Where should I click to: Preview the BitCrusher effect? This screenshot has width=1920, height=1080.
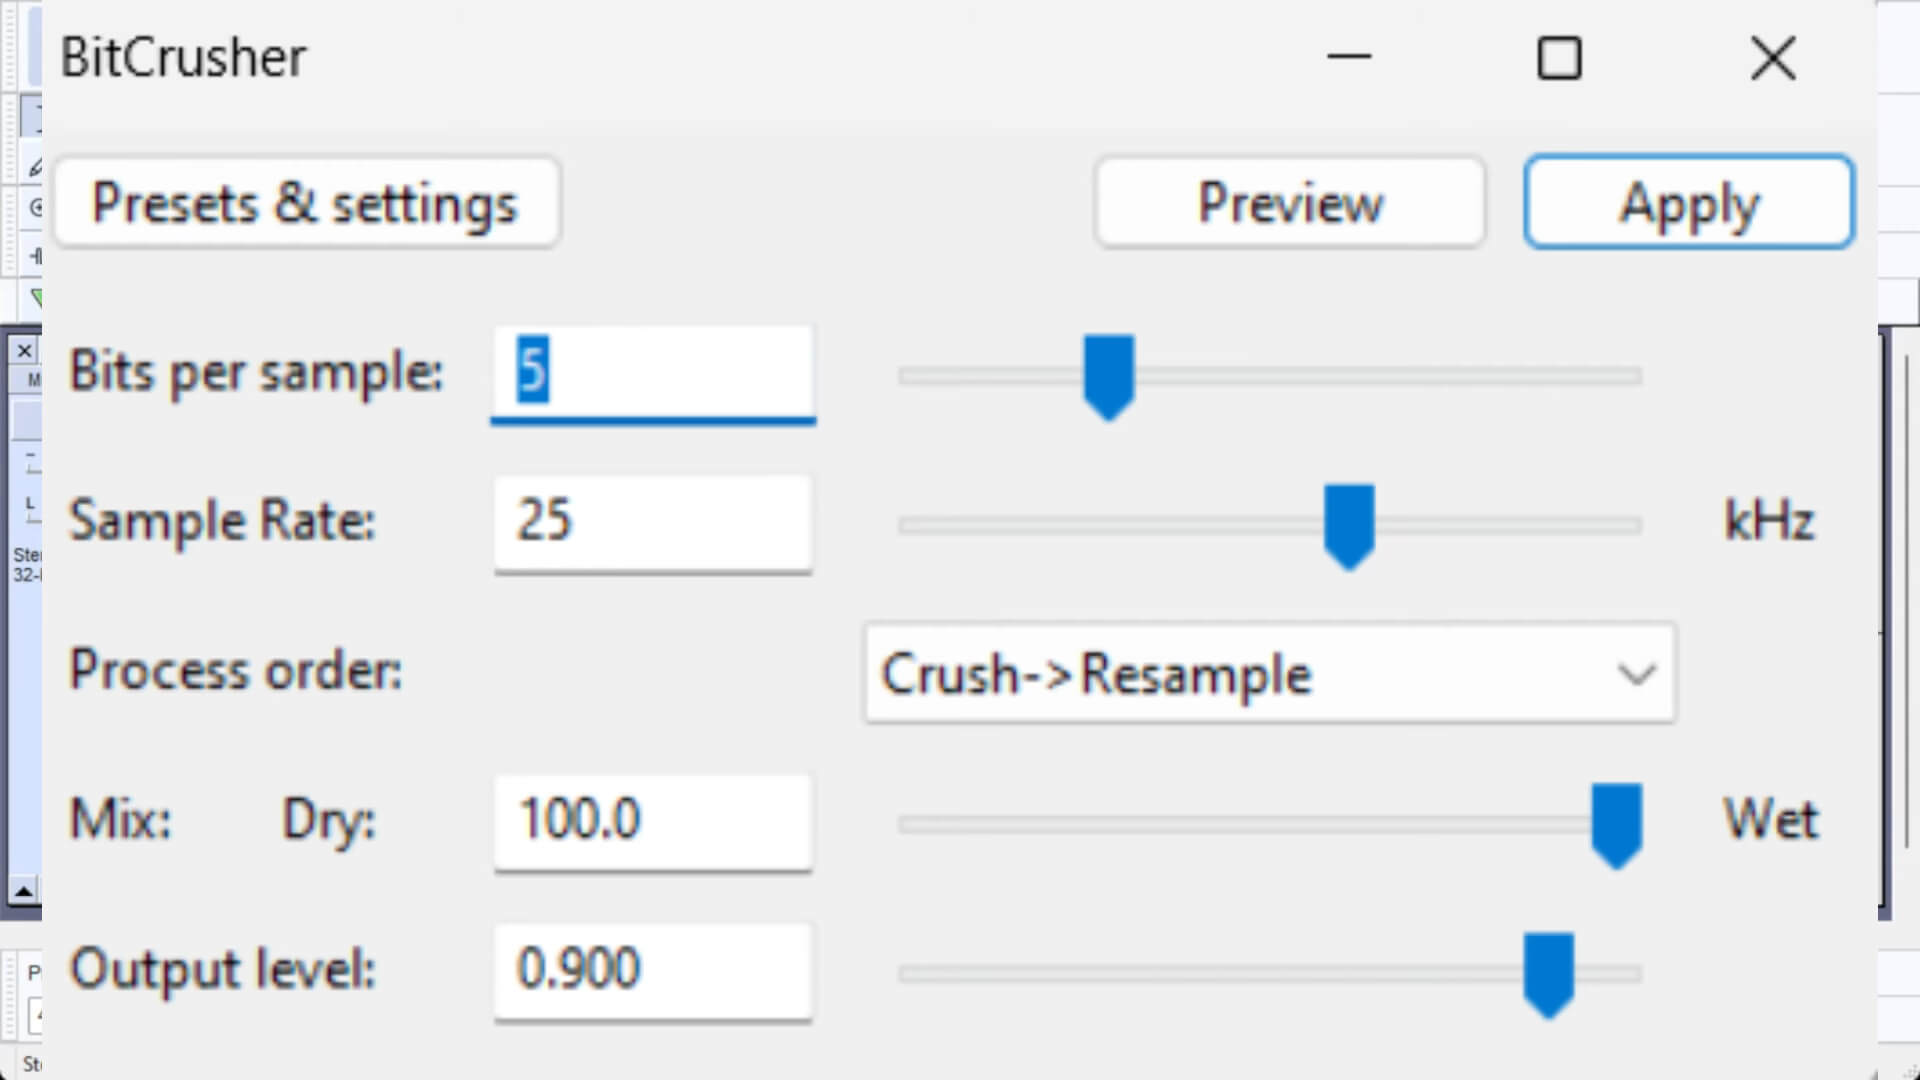point(1289,202)
